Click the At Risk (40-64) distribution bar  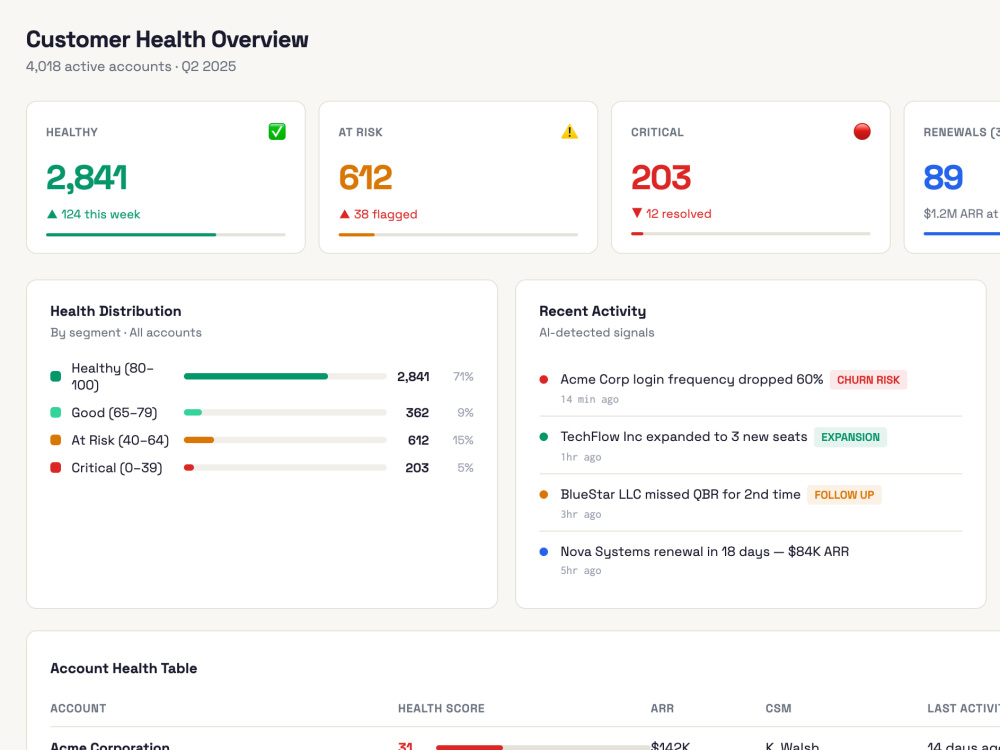(x=285, y=440)
